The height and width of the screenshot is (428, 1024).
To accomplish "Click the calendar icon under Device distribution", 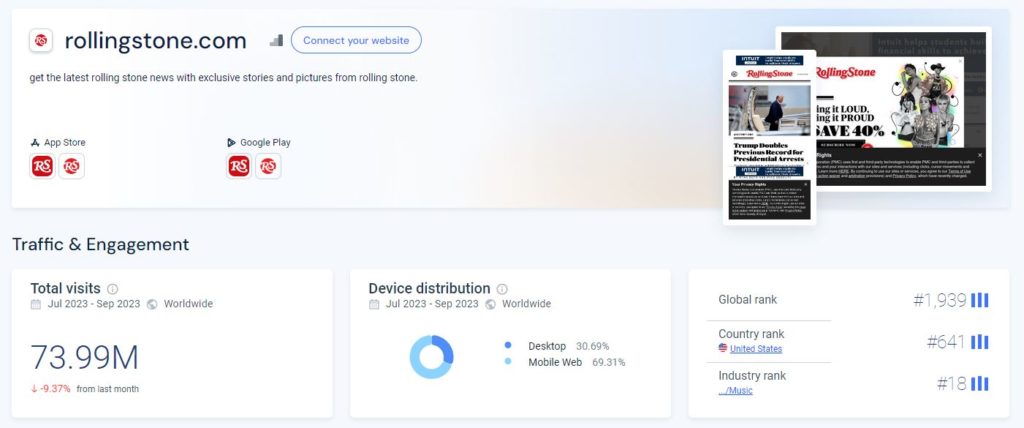I will point(374,305).
